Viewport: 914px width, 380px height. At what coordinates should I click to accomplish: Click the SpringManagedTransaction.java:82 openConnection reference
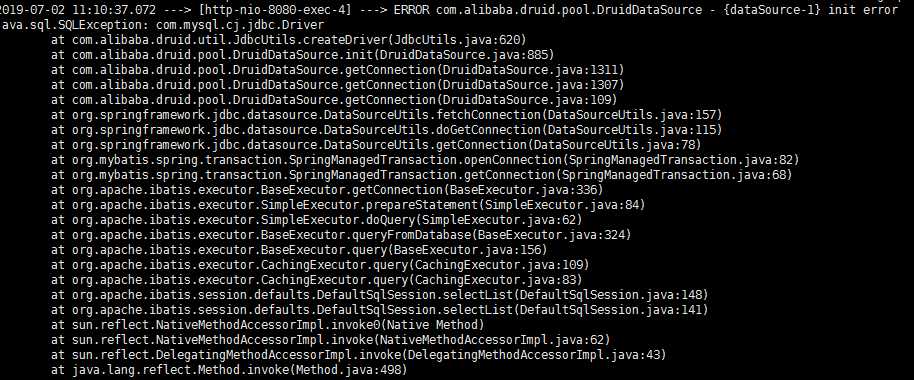681,160
